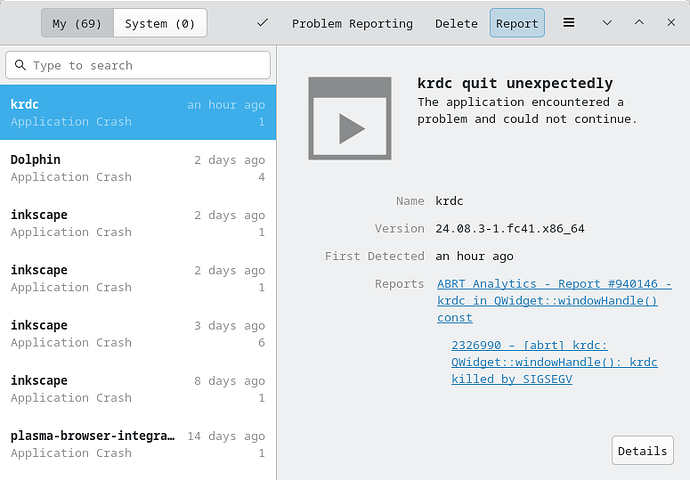This screenshot has height=480, width=690.
Task: Open bug 2326990 krdc SIGSEGV link
Action: click(x=554, y=362)
